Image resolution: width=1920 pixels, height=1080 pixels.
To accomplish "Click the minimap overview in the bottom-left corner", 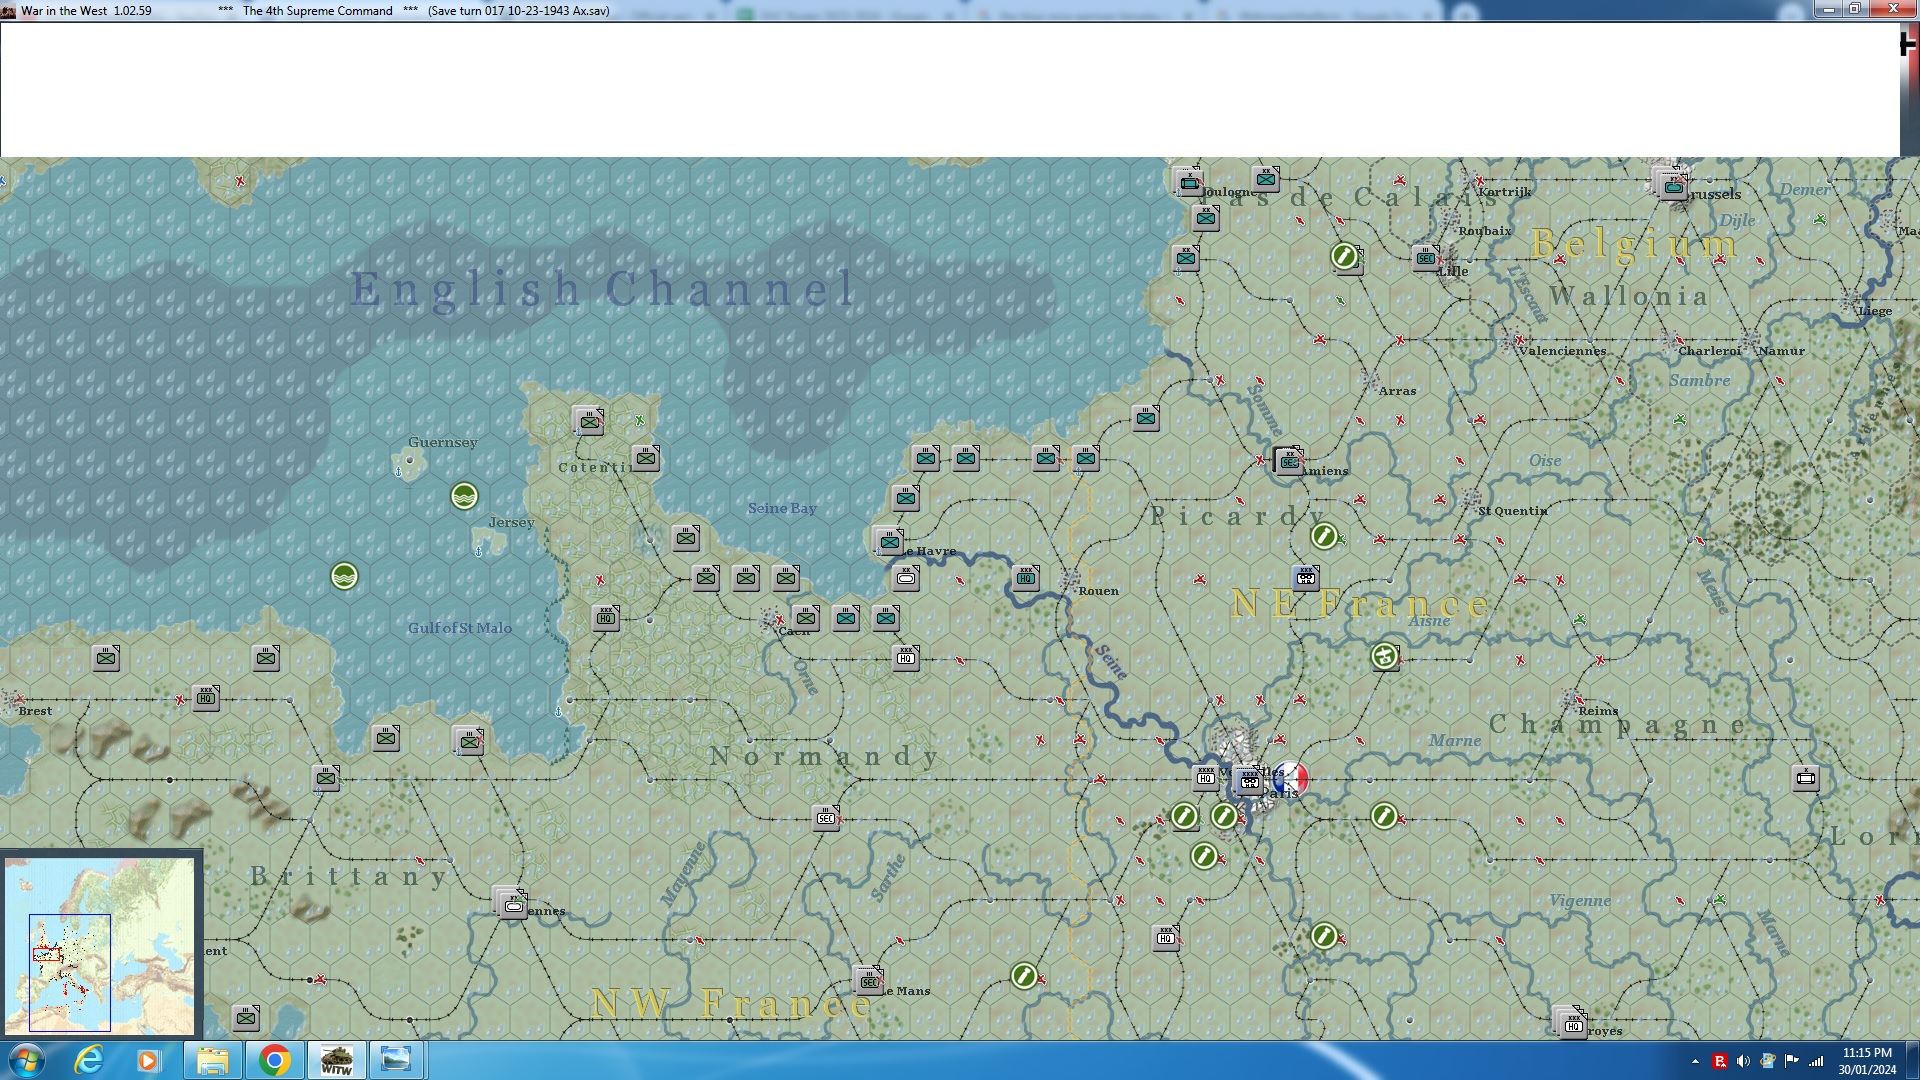I will click(x=100, y=945).
